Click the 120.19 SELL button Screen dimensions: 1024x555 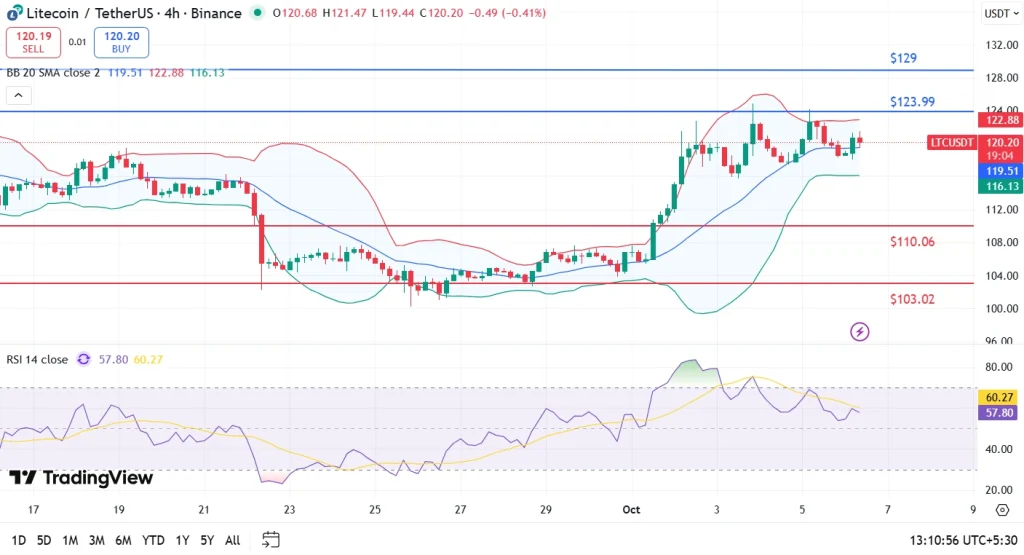(32, 42)
